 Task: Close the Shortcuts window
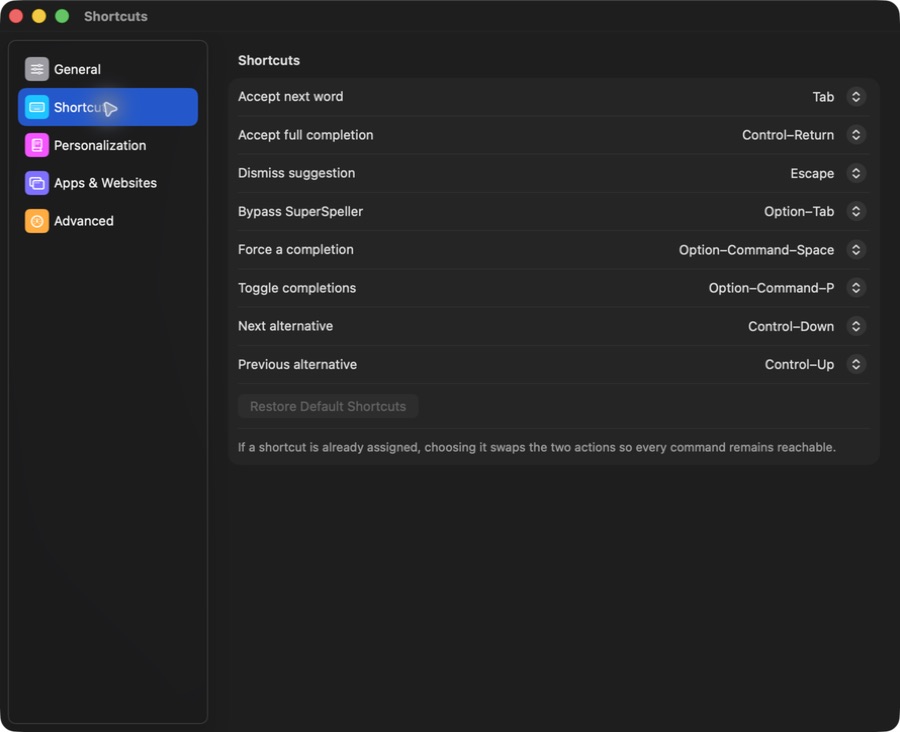pyautogui.click(x=16, y=16)
